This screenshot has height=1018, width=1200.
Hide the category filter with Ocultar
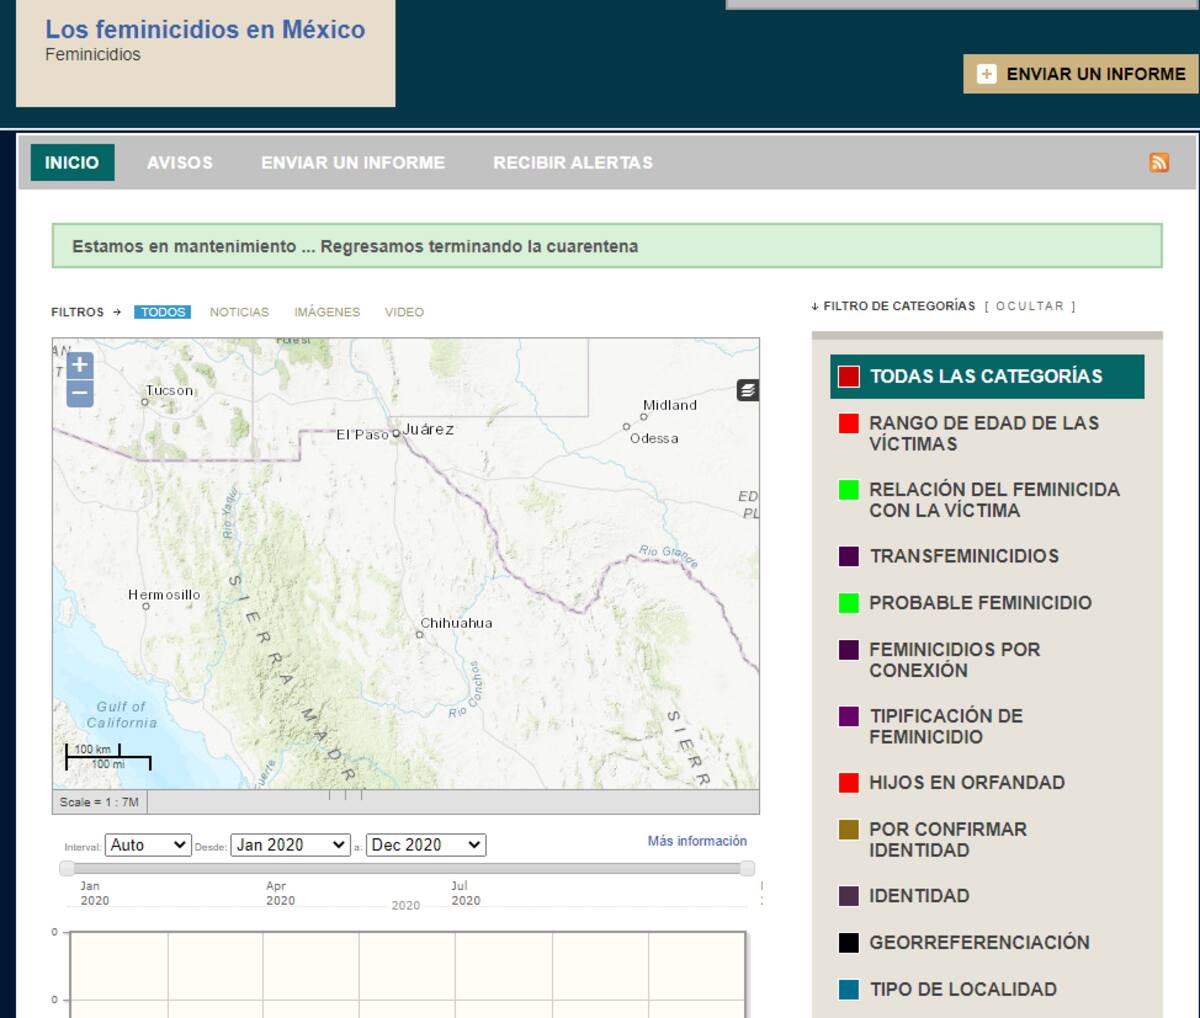pyautogui.click(x=1029, y=306)
